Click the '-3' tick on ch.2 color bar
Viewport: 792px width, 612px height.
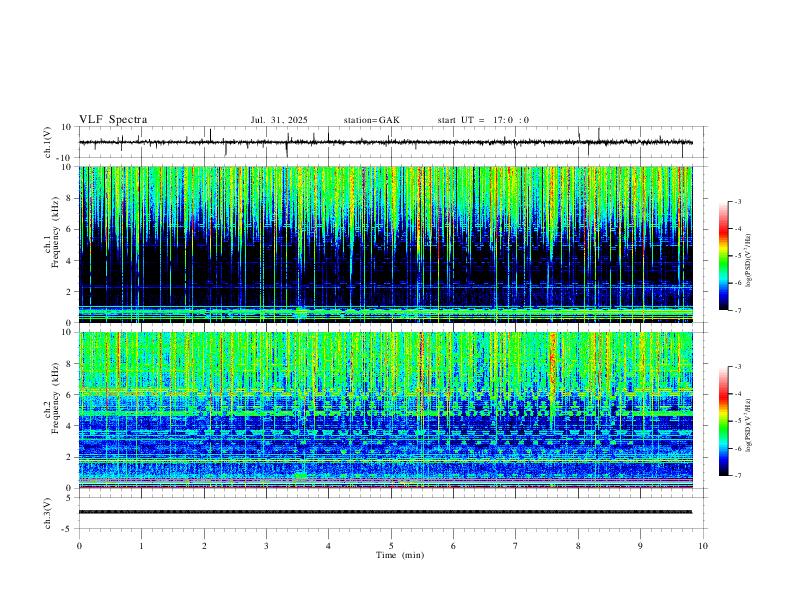[x=737, y=367]
